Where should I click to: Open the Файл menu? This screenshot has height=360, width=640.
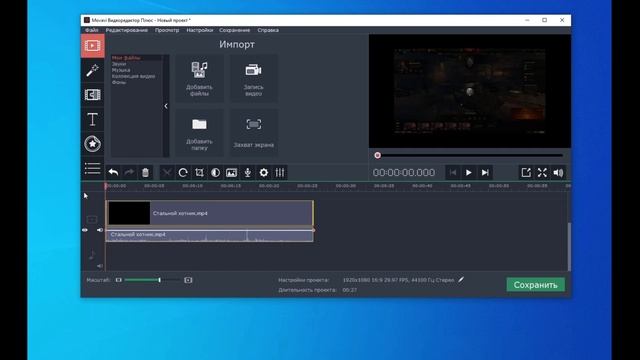pos(92,30)
